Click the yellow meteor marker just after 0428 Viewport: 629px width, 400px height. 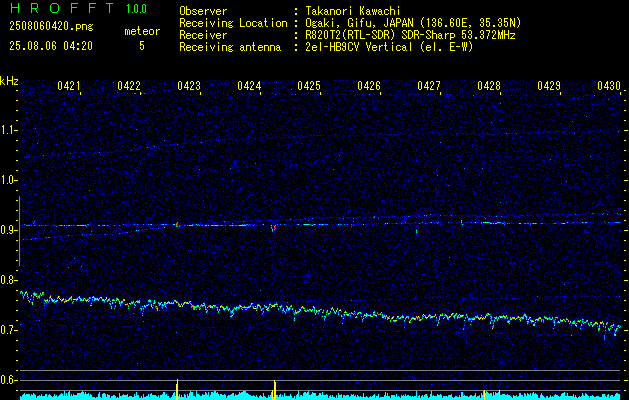click(499, 394)
